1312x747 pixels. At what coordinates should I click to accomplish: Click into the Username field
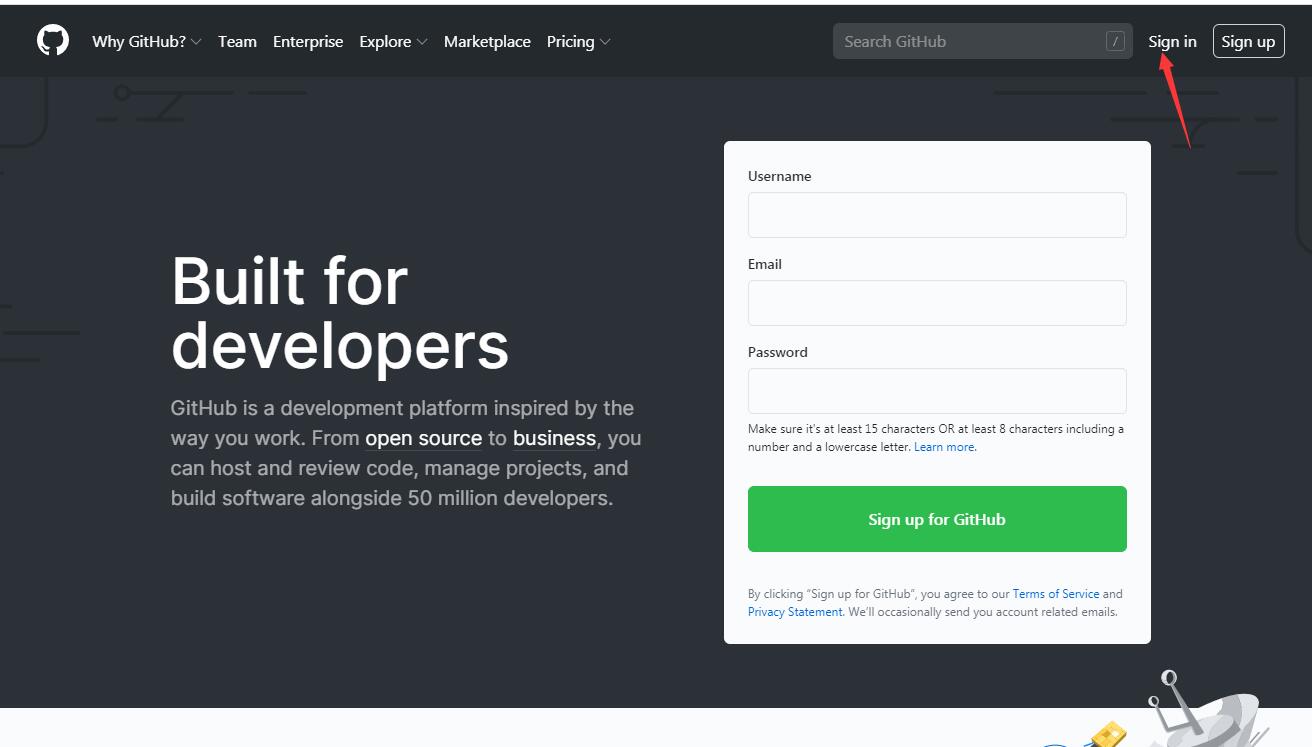click(937, 215)
